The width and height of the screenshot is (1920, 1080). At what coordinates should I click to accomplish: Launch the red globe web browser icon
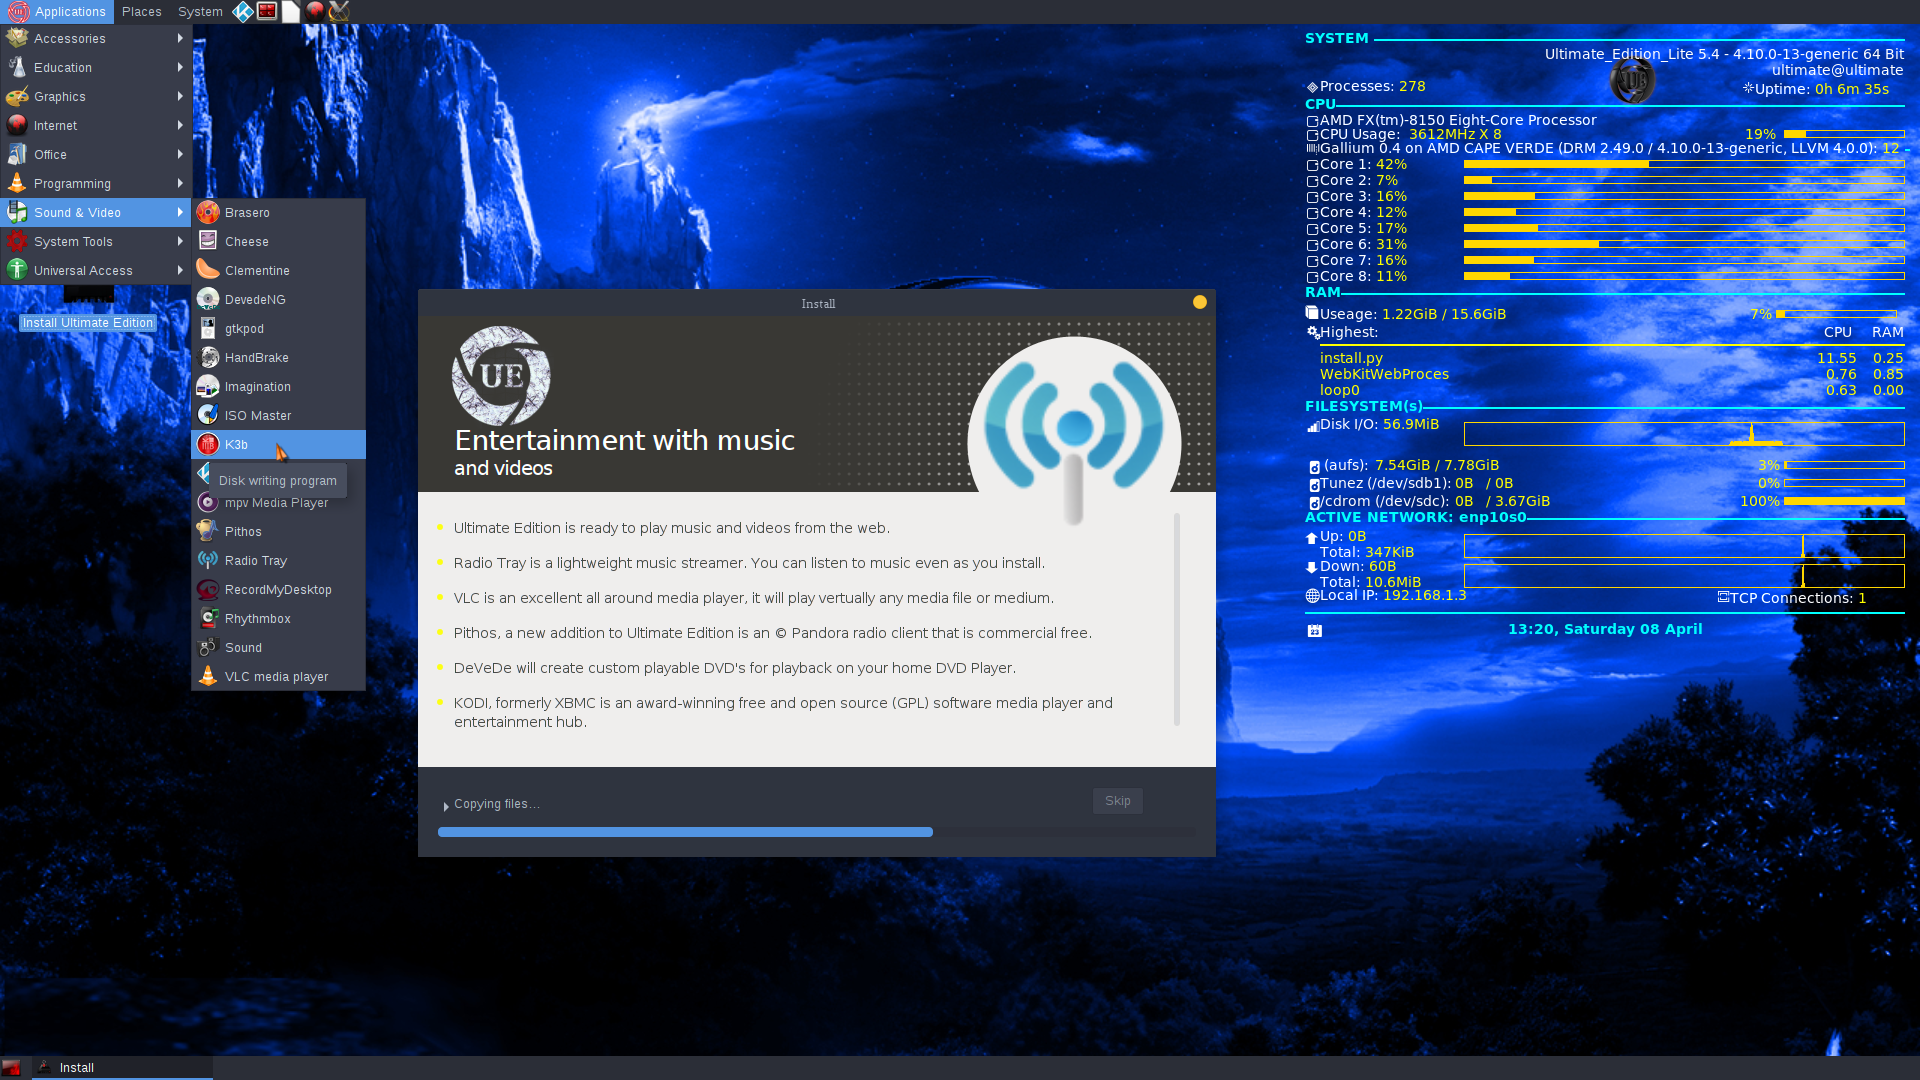[x=315, y=11]
